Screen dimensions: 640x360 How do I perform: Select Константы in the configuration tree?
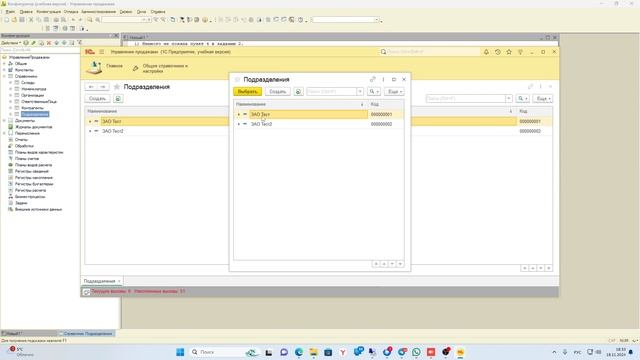(x=24, y=70)
